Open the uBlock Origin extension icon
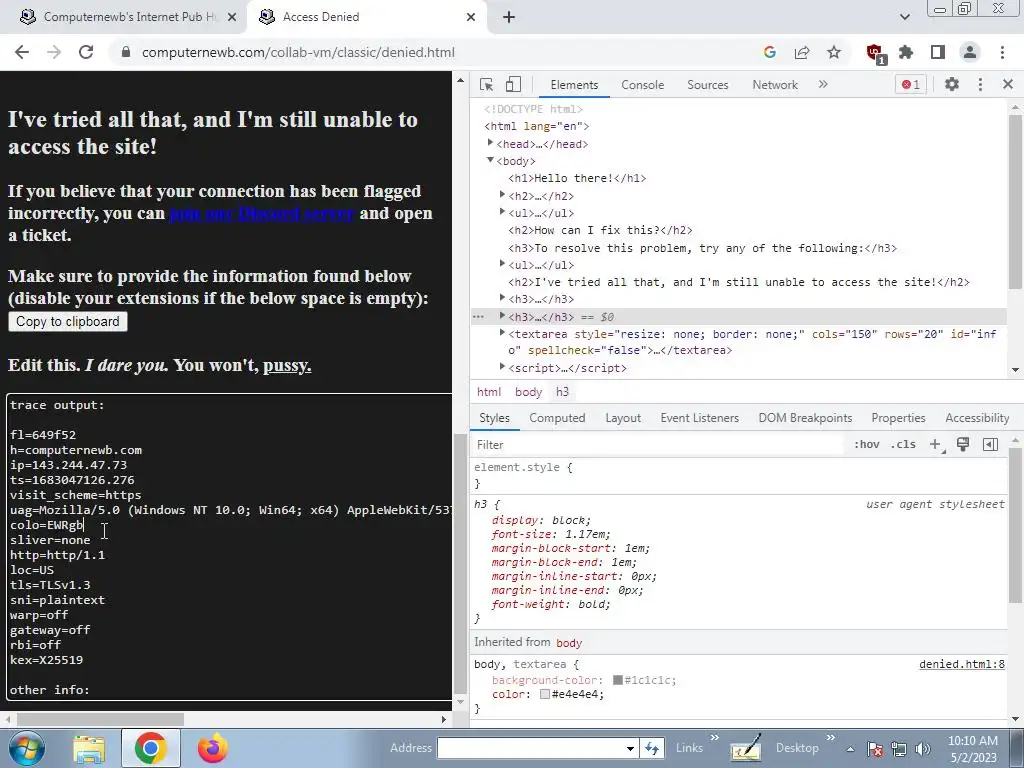 [875, 53]
